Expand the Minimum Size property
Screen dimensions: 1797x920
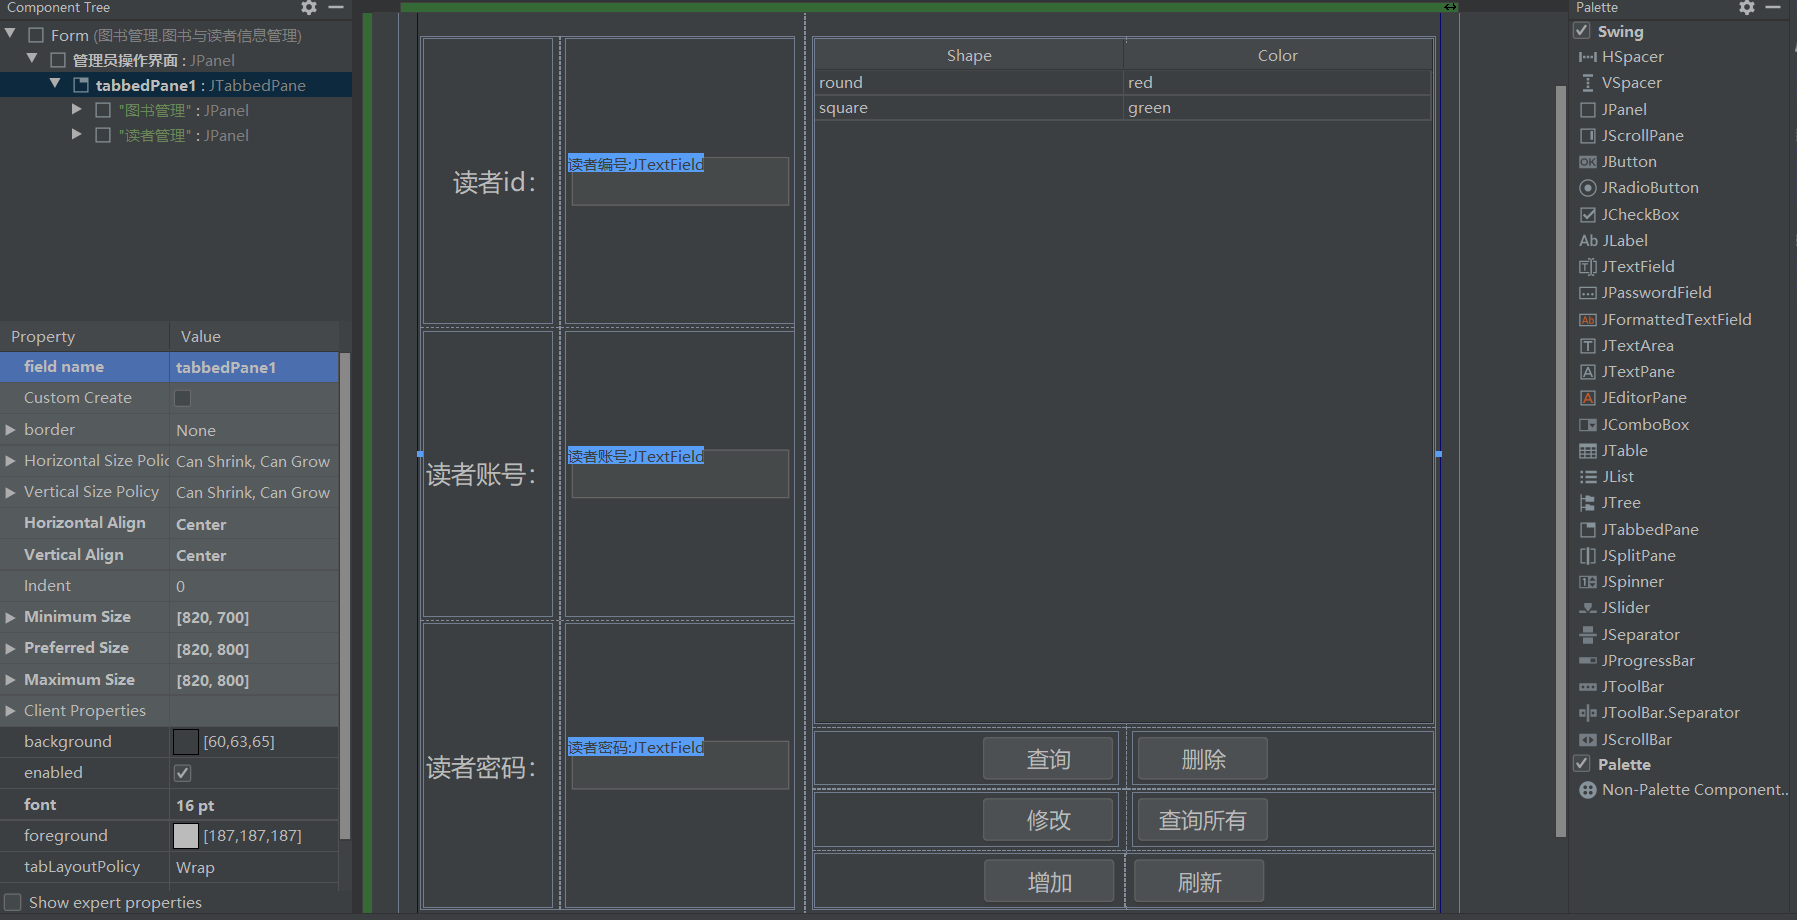[11, 616]
